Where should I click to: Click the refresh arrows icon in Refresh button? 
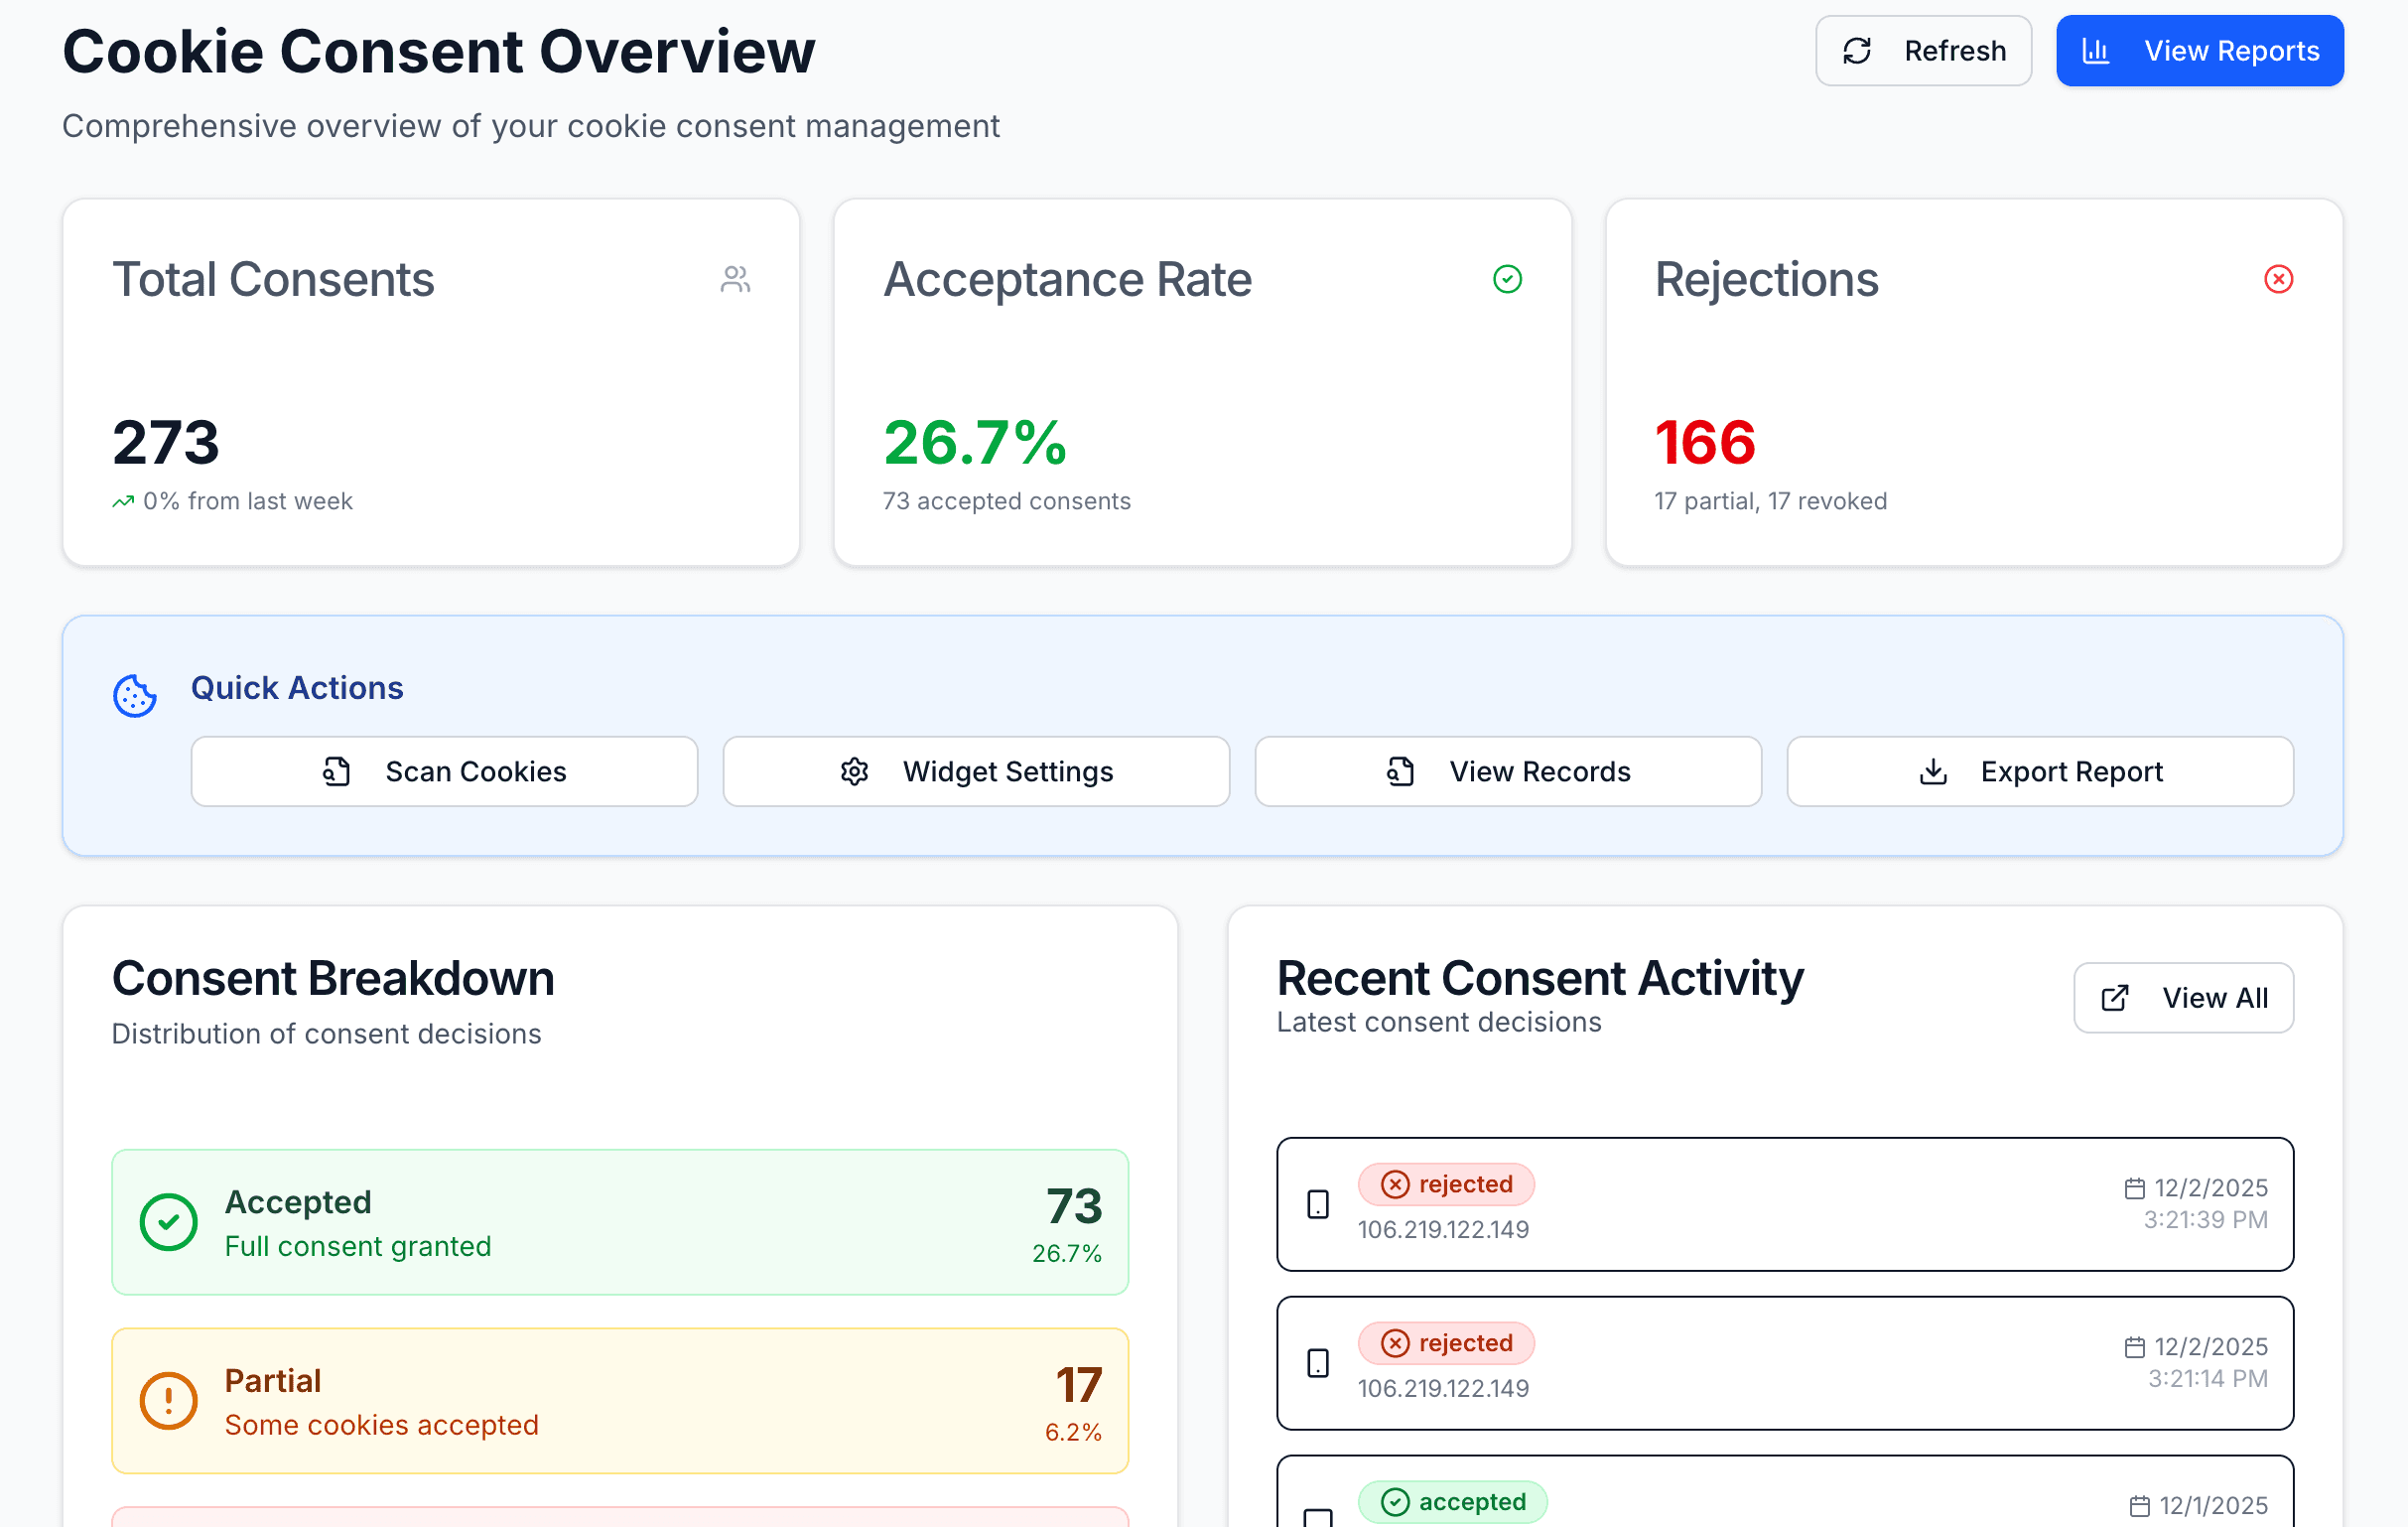(1858, 50)
